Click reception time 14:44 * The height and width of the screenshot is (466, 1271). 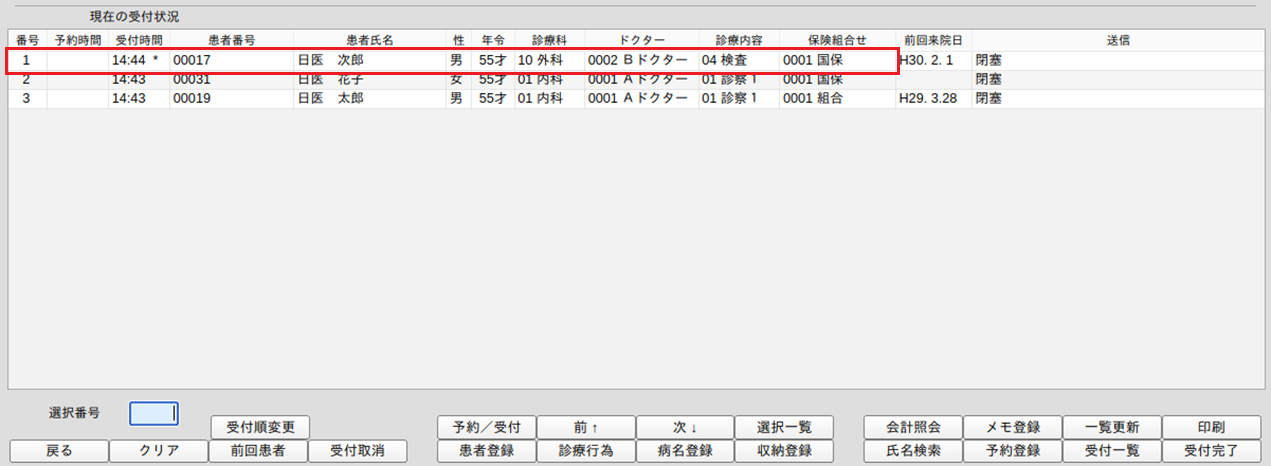pos(135,60)
